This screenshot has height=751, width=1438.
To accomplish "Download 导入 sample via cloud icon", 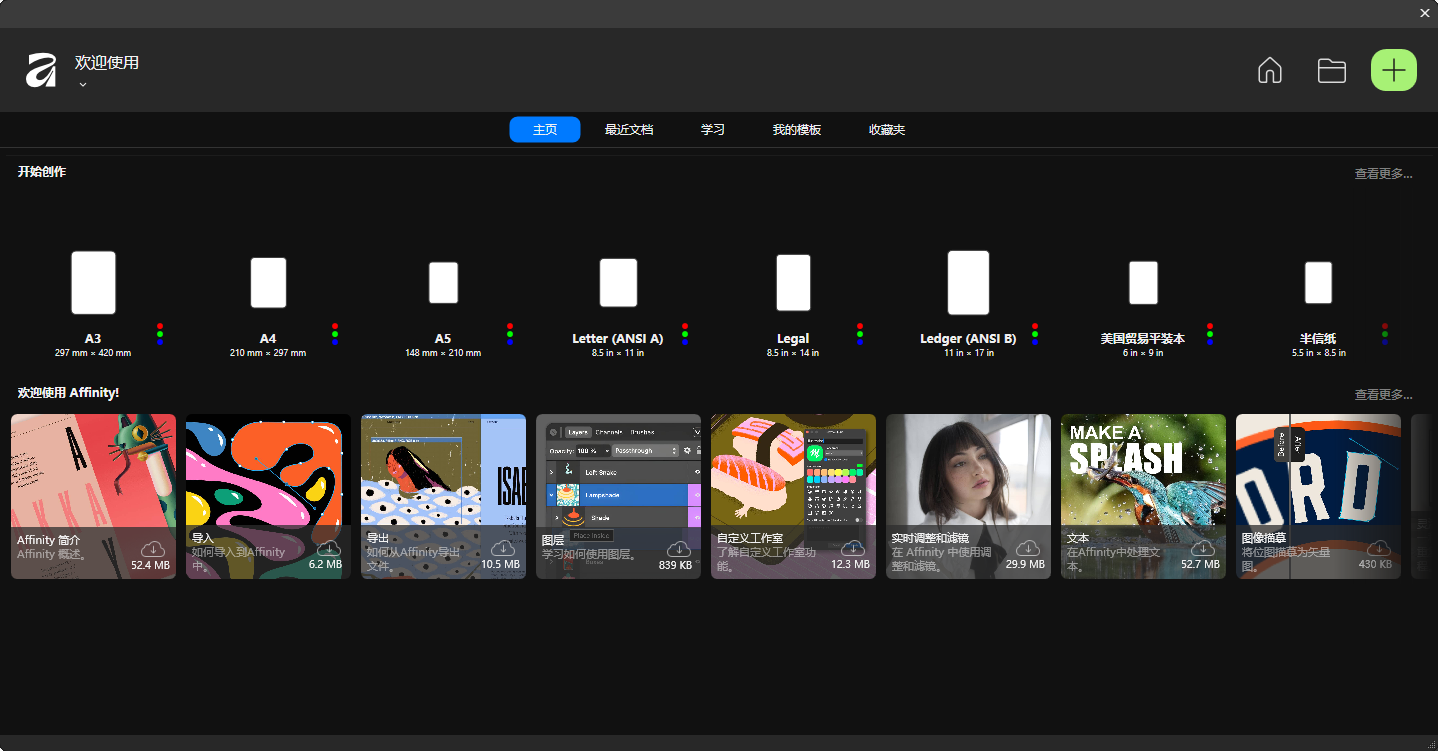I will click(x=329, y=548).
